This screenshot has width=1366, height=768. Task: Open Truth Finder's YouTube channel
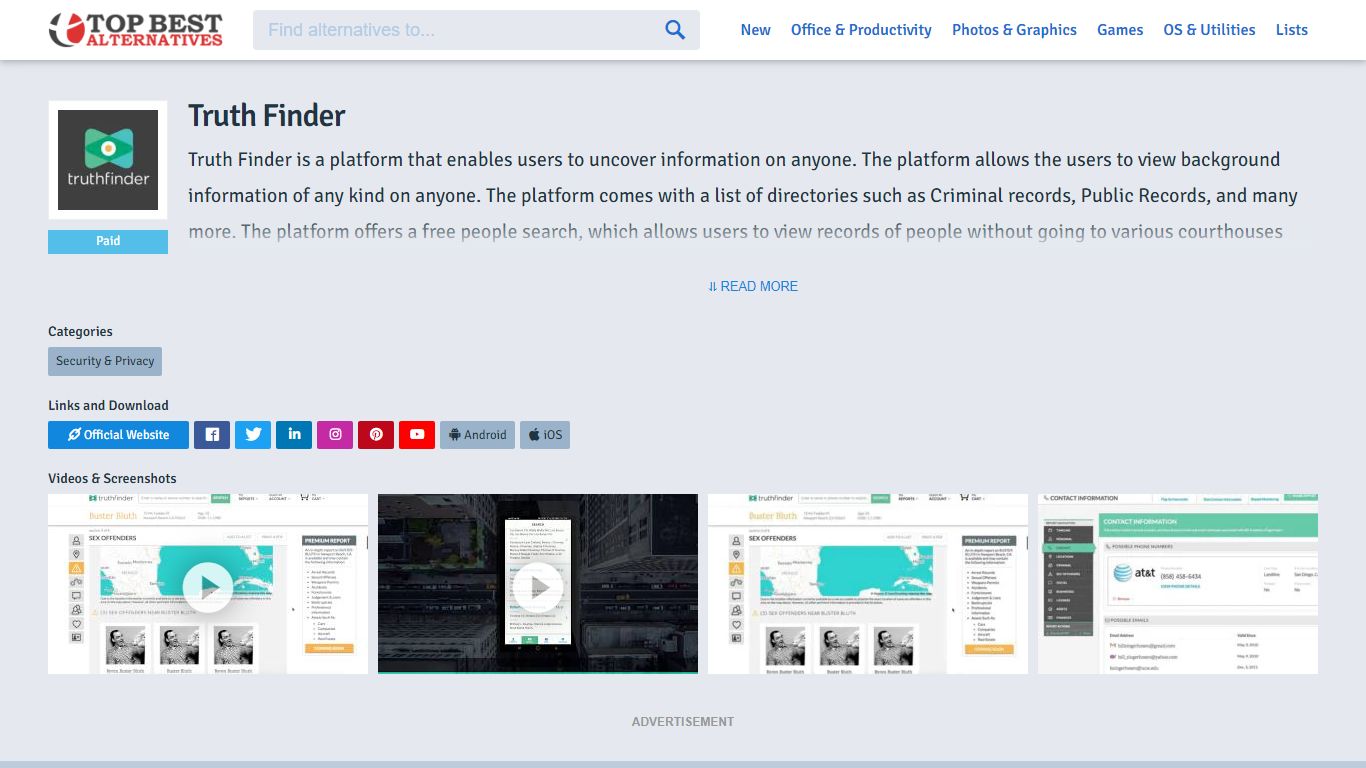[x=417, y=435]
